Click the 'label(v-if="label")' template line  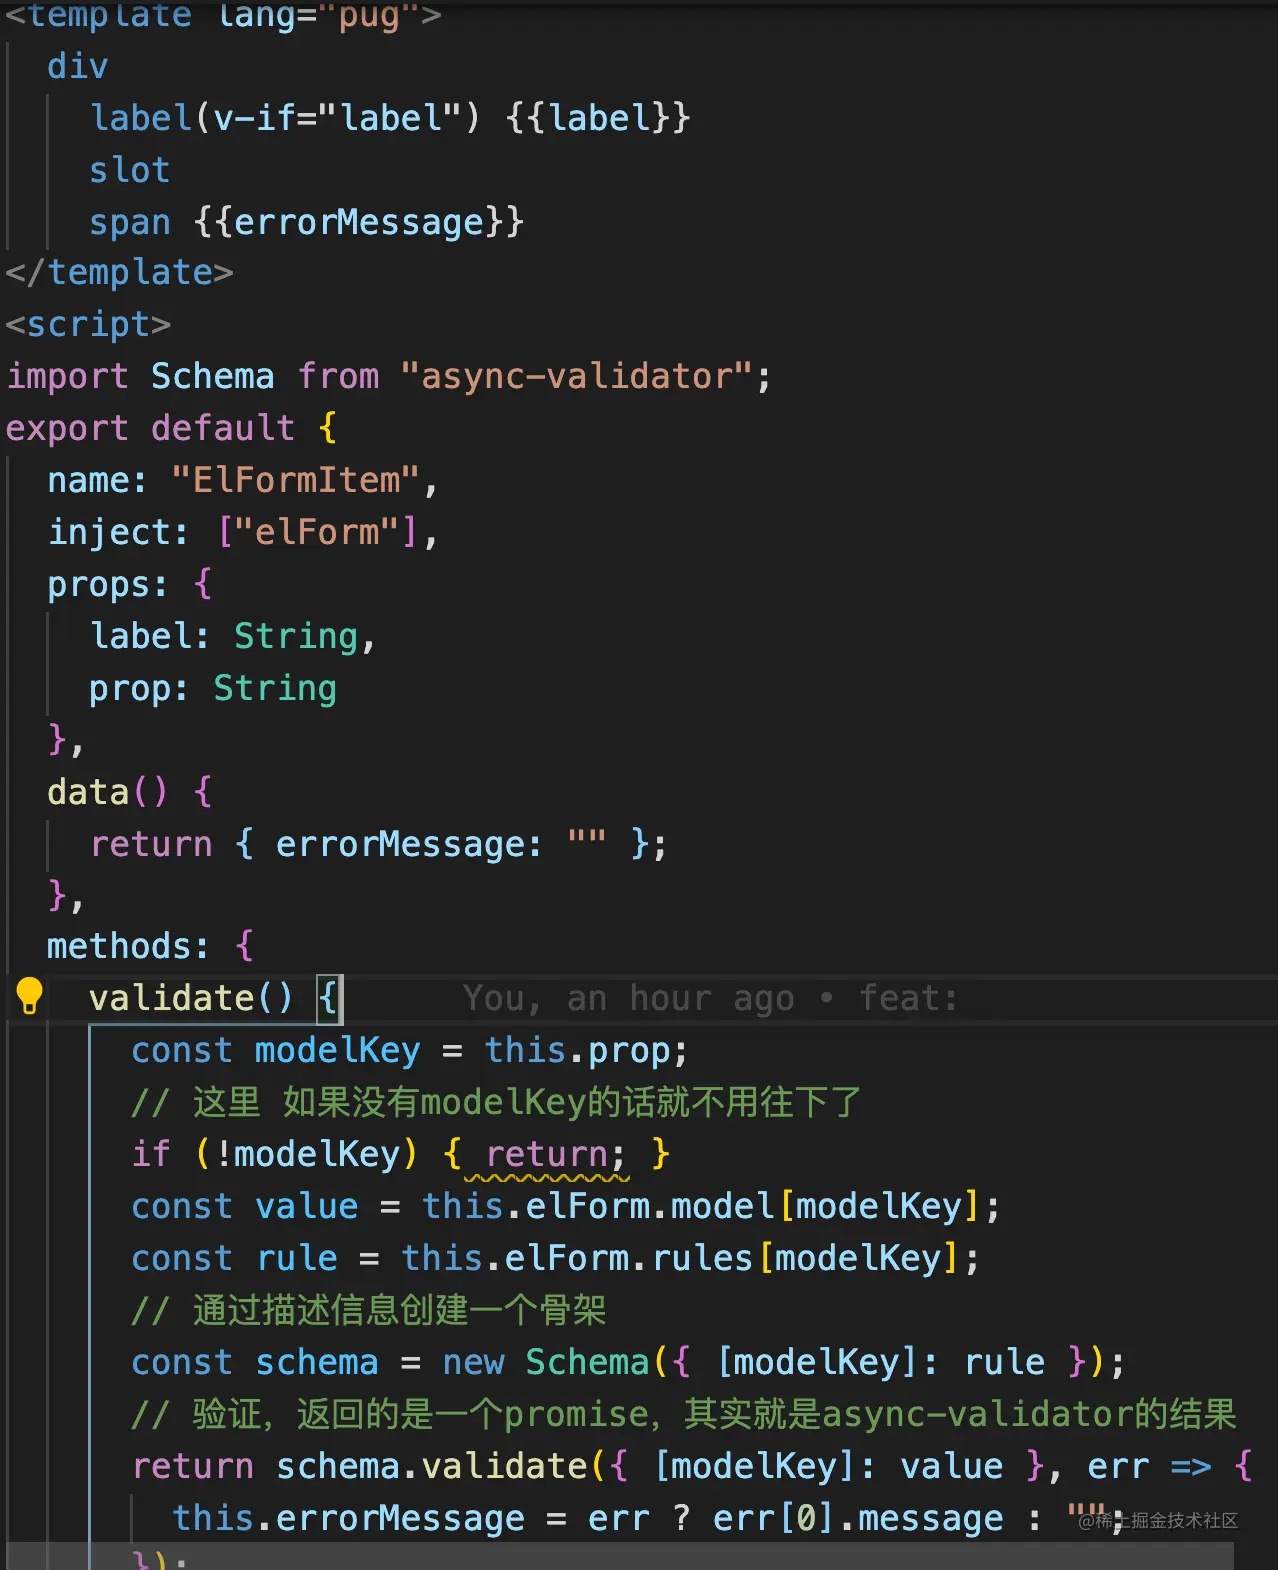pos(390,118)
